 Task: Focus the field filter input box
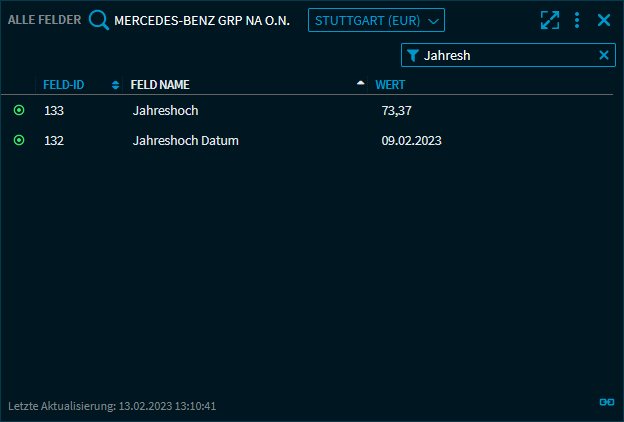click(505, 56)
